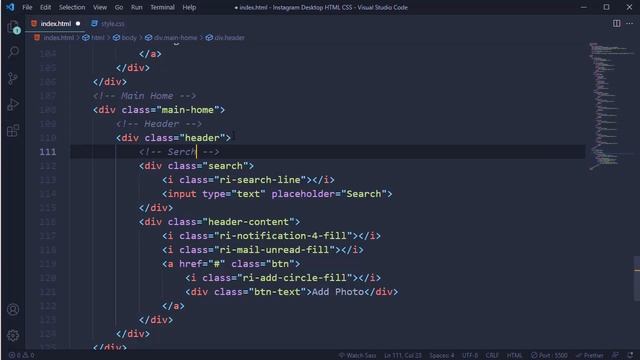Viewport: 640px width, 360px height.
Task: Split the editor to the right
Action: tap(616, 24)
